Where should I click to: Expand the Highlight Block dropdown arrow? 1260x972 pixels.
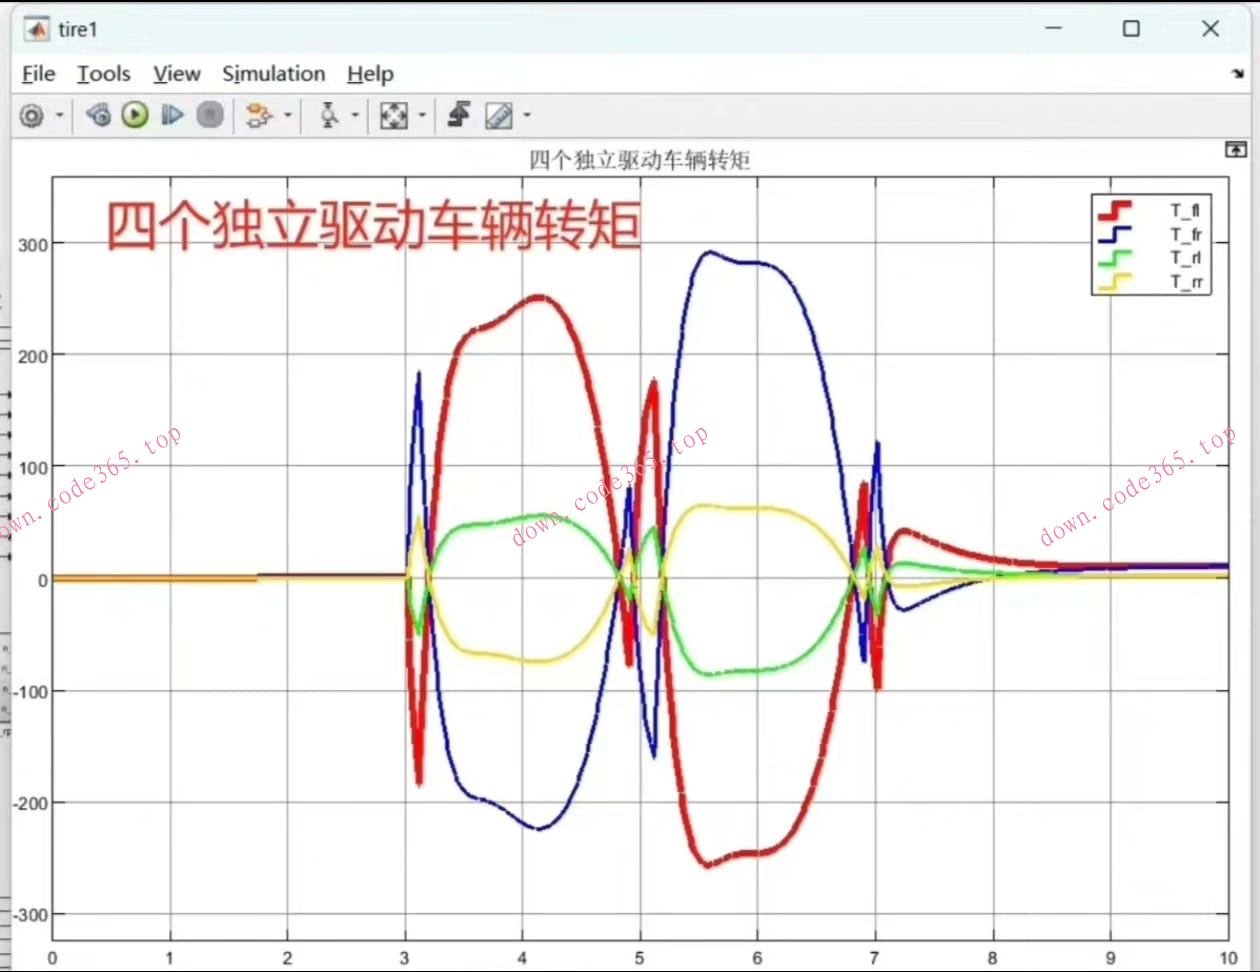(x=288, y=116)
